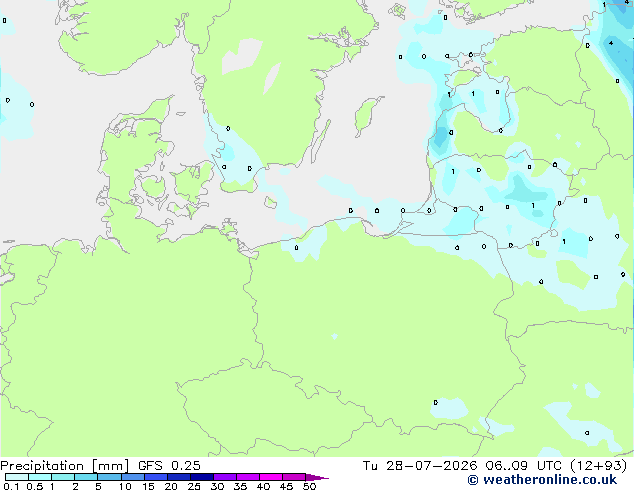Click the legend label "0.1"
The height and width of the screenshot is (490, 634).
pyautogui.click(x=11, y=486)
